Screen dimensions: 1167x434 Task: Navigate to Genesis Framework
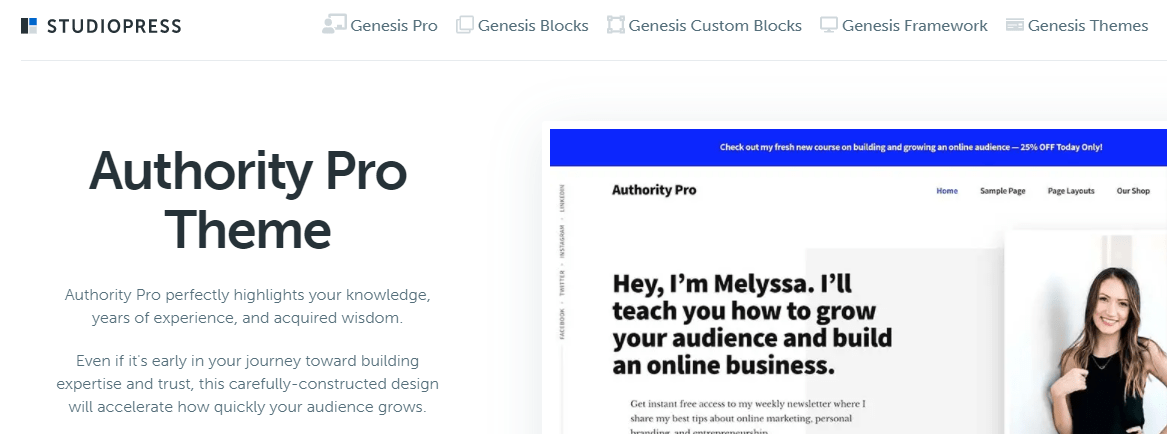click(x=914, y=26)
